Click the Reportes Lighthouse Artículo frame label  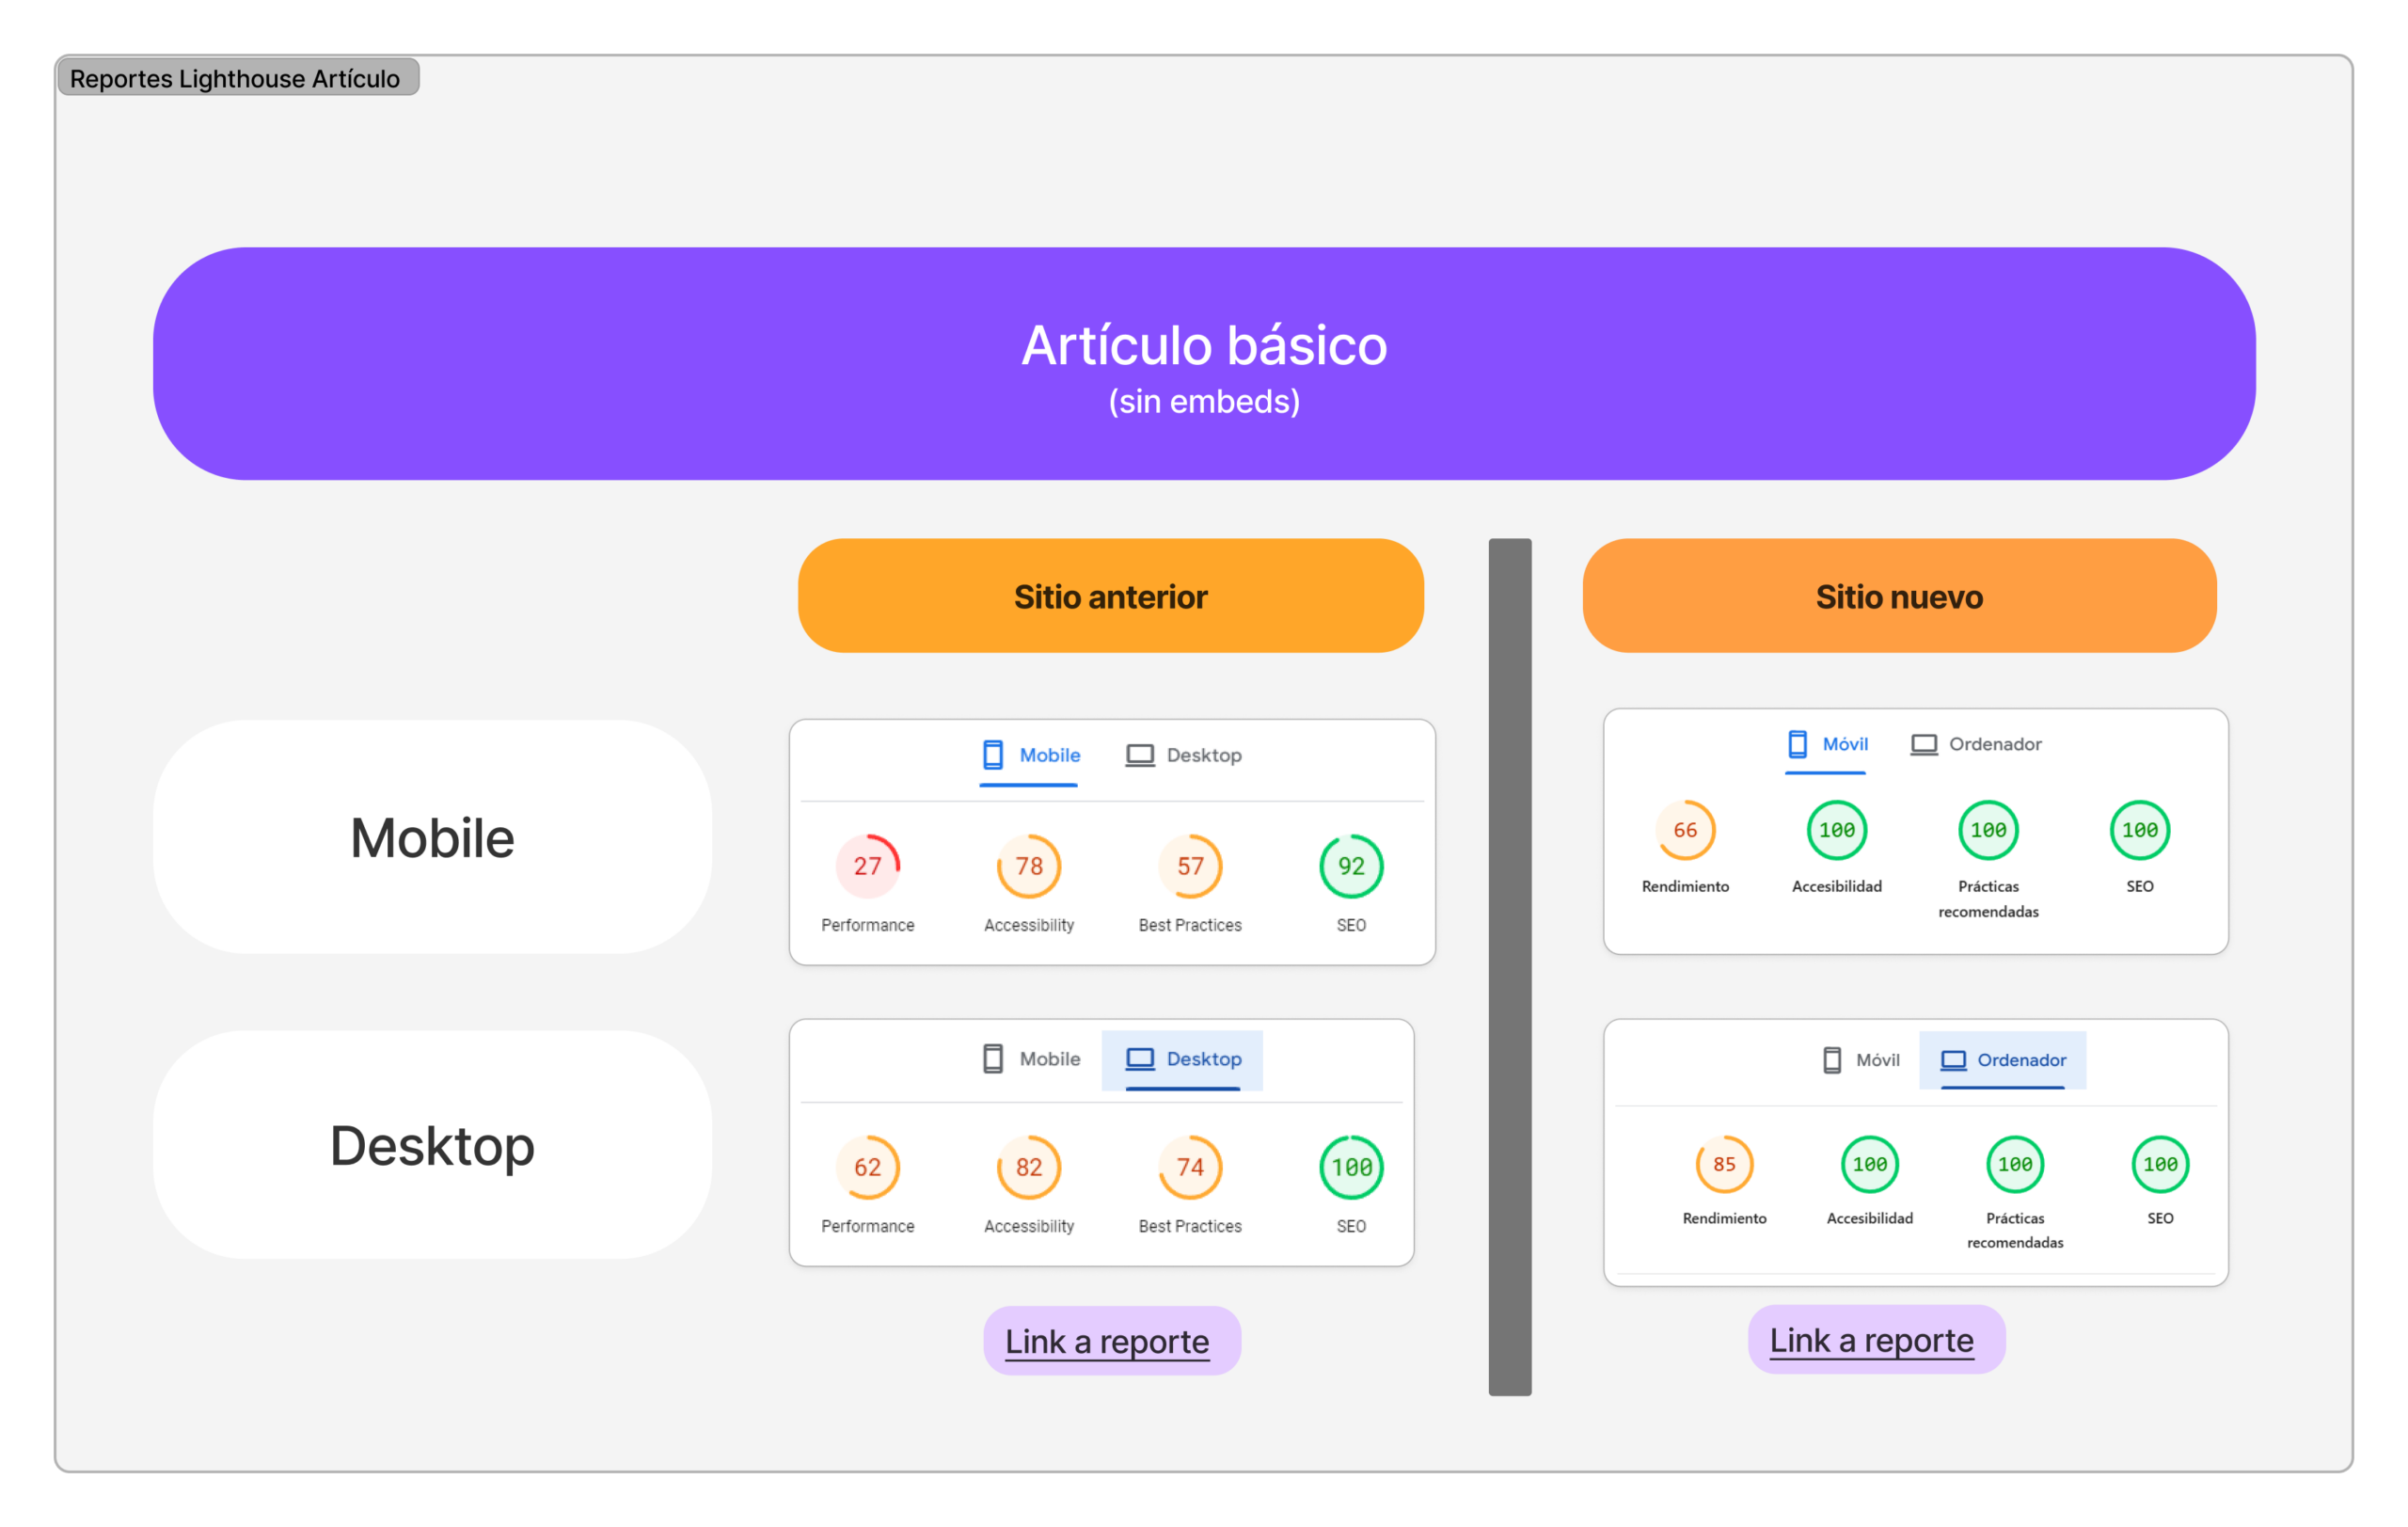click(236, 78)
